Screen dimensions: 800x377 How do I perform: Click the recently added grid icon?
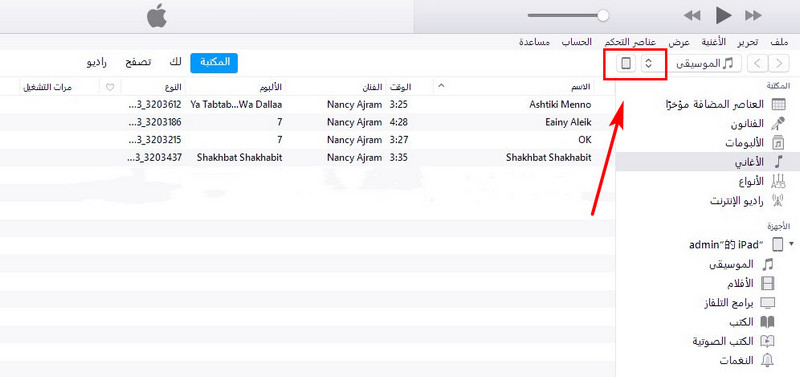click(x=779, y=105)
